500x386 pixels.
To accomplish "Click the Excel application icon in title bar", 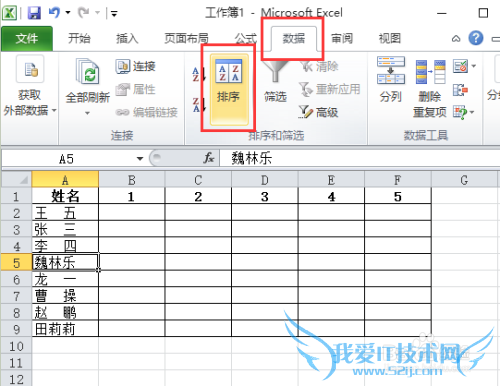I will click(10, 13).
